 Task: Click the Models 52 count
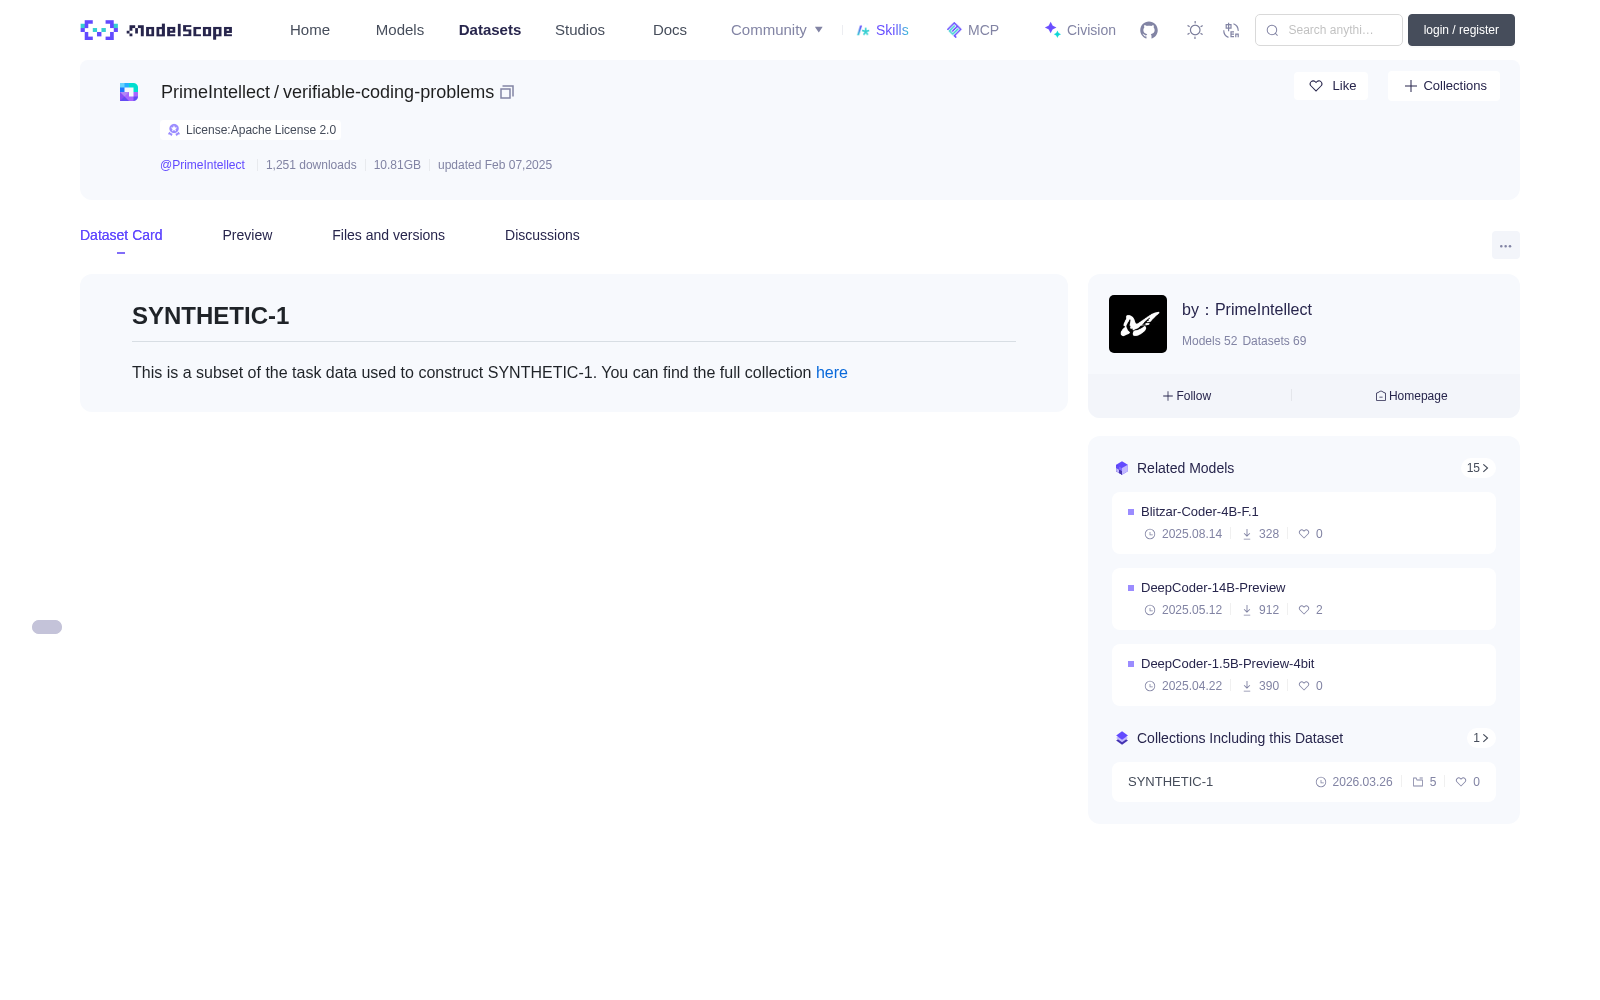coord(1210,341)
